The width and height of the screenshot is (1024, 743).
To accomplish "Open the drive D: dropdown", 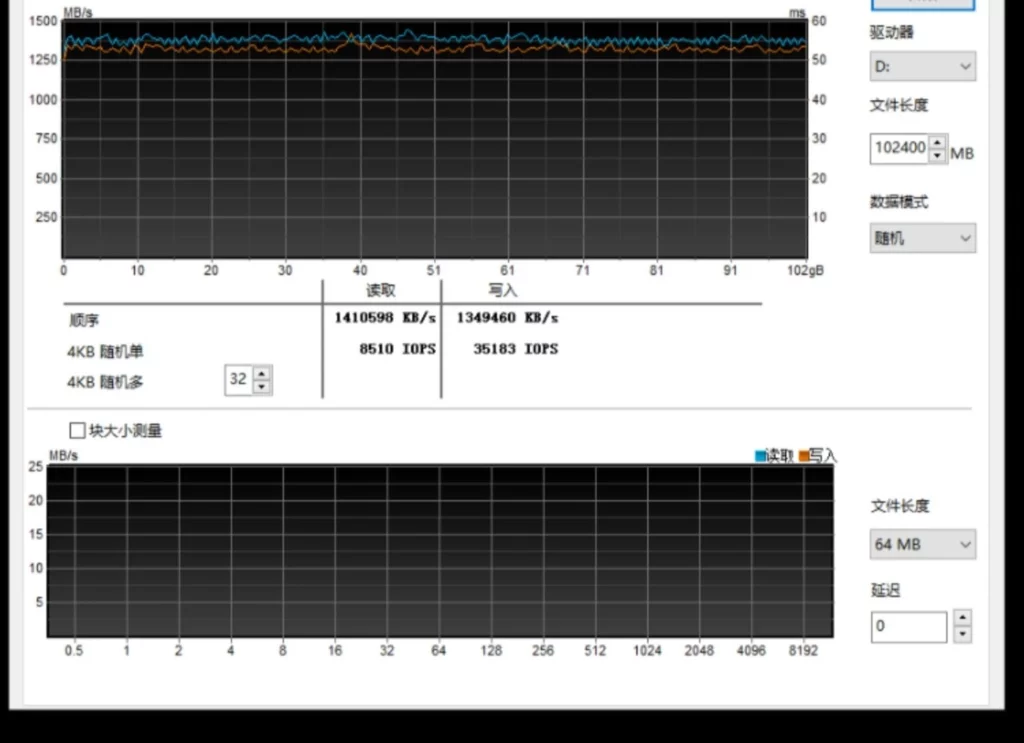I will pyautogui.click(x=922, y=66).
